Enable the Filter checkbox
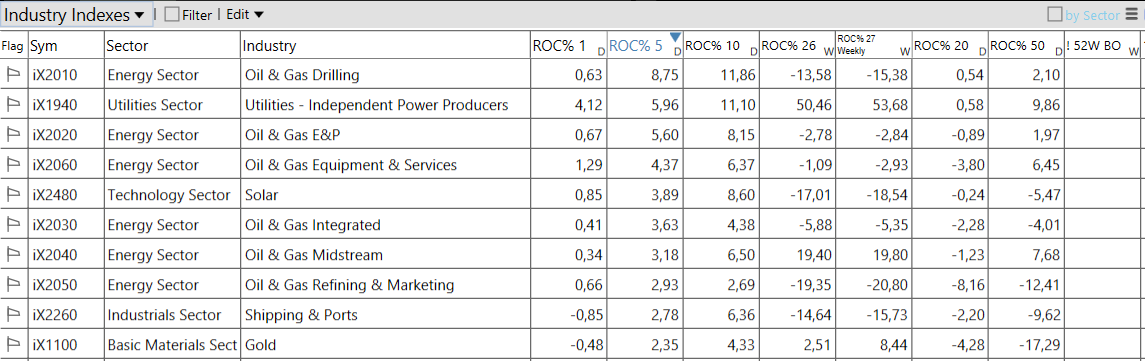The image size is (1145, 361). [172, 15]
